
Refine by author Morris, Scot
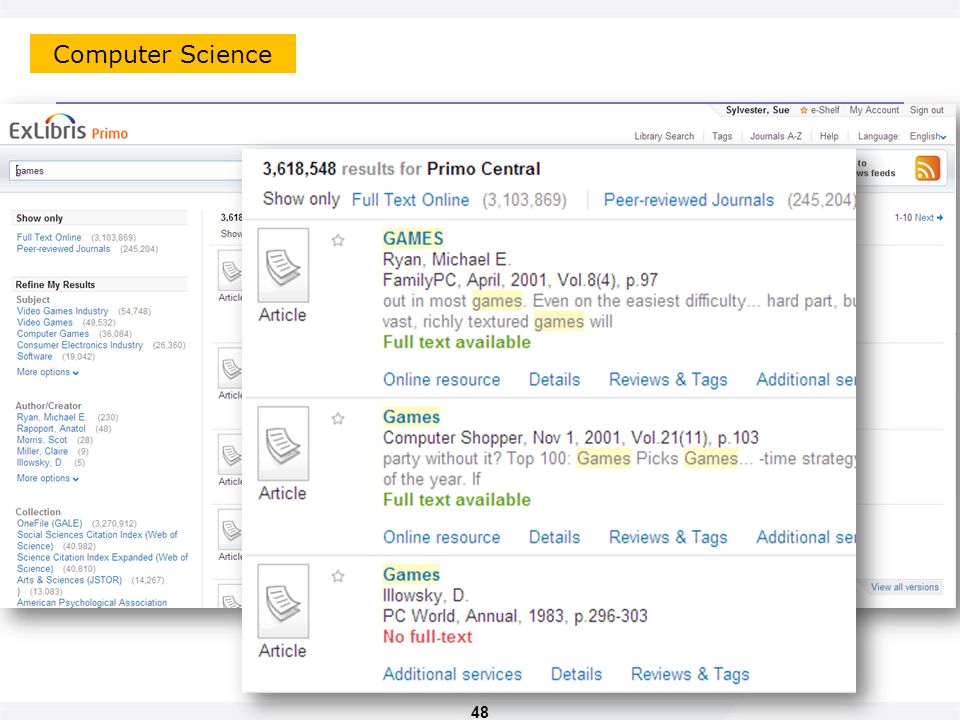[42, 440]
